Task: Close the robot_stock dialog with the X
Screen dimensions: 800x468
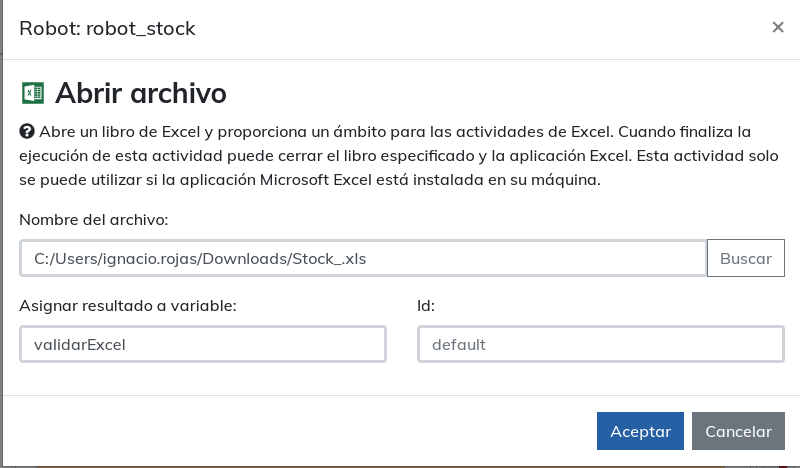Action: [x=777, y=28]
